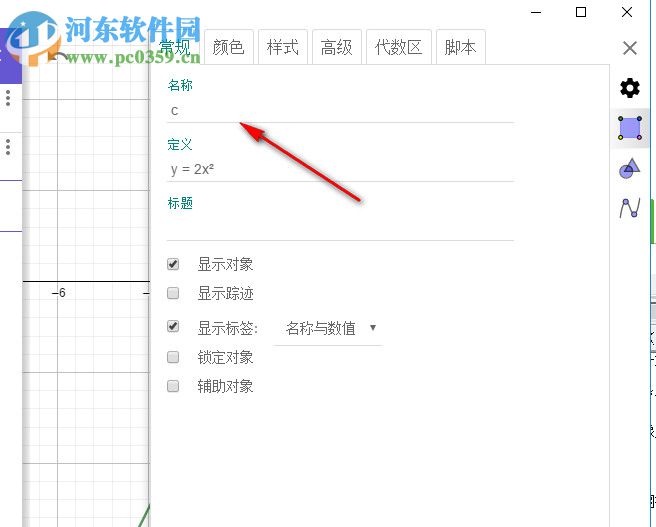
Task: Uncheck the 显示对象 checkbox
Action: [x=173, y=264]
